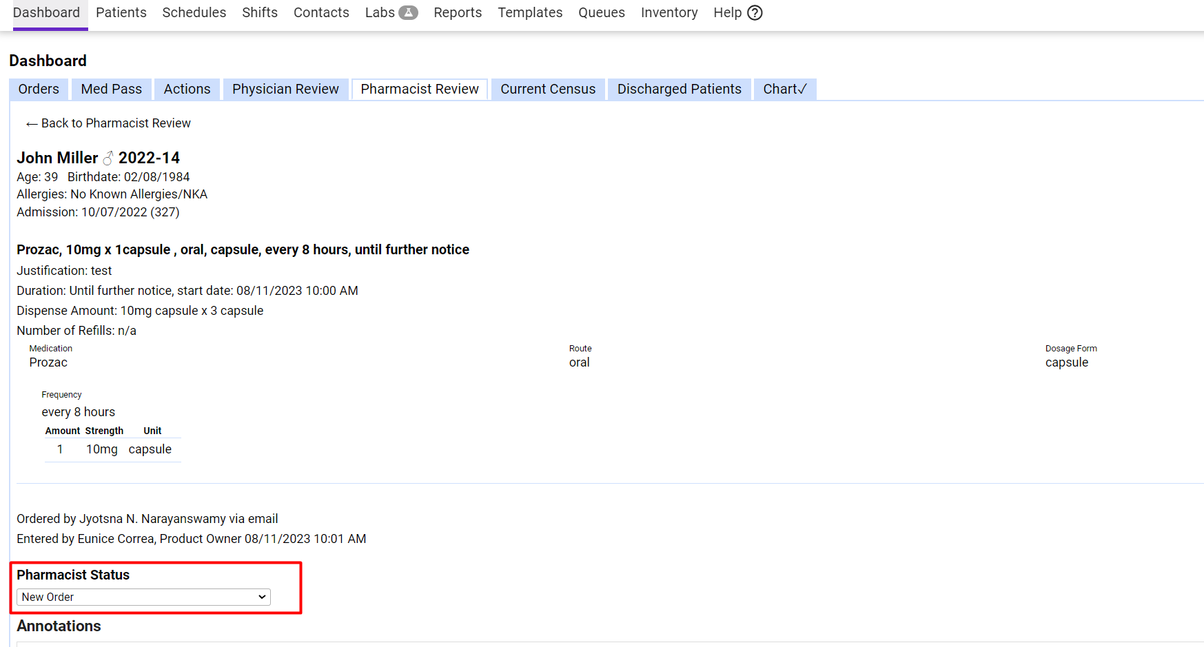Image resolution: width=1204 pixels, height=647 pixels.
Task: Click the Help question mark icon
Action: pos(755,13)
